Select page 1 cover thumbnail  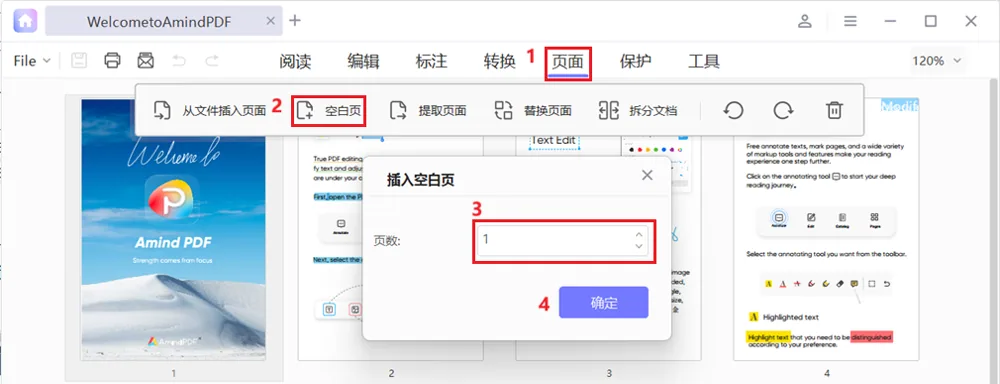[x=173, y=230]
